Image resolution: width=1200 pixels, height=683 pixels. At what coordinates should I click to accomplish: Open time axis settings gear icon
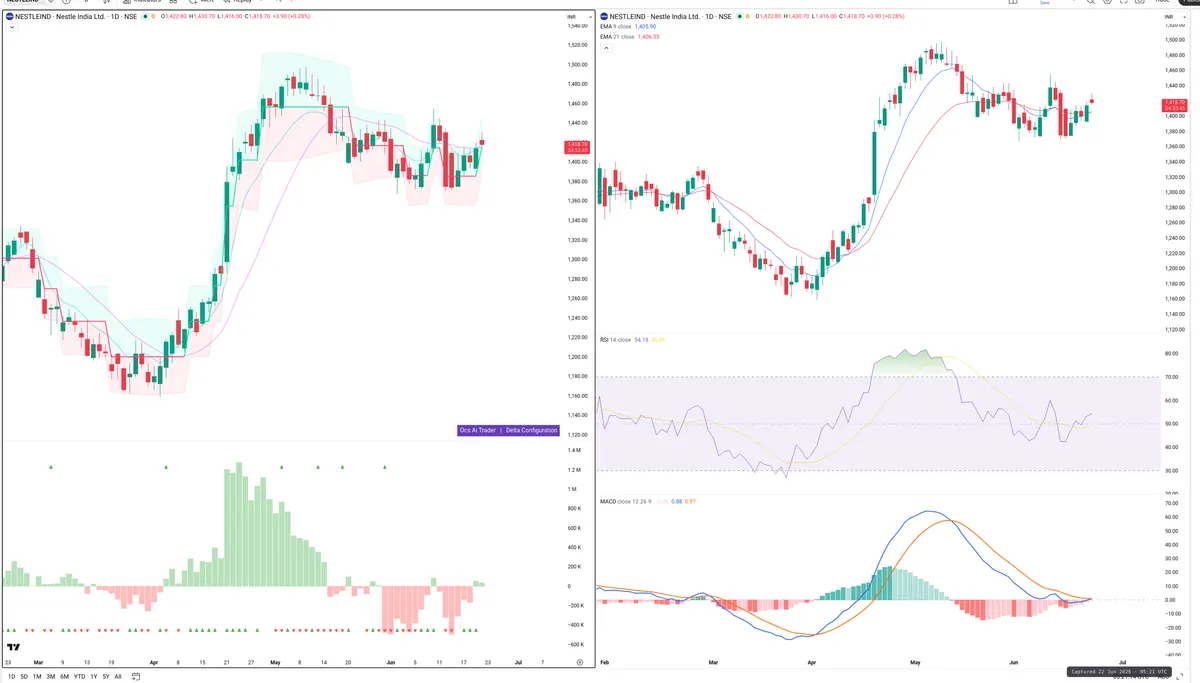coord(579,662)
